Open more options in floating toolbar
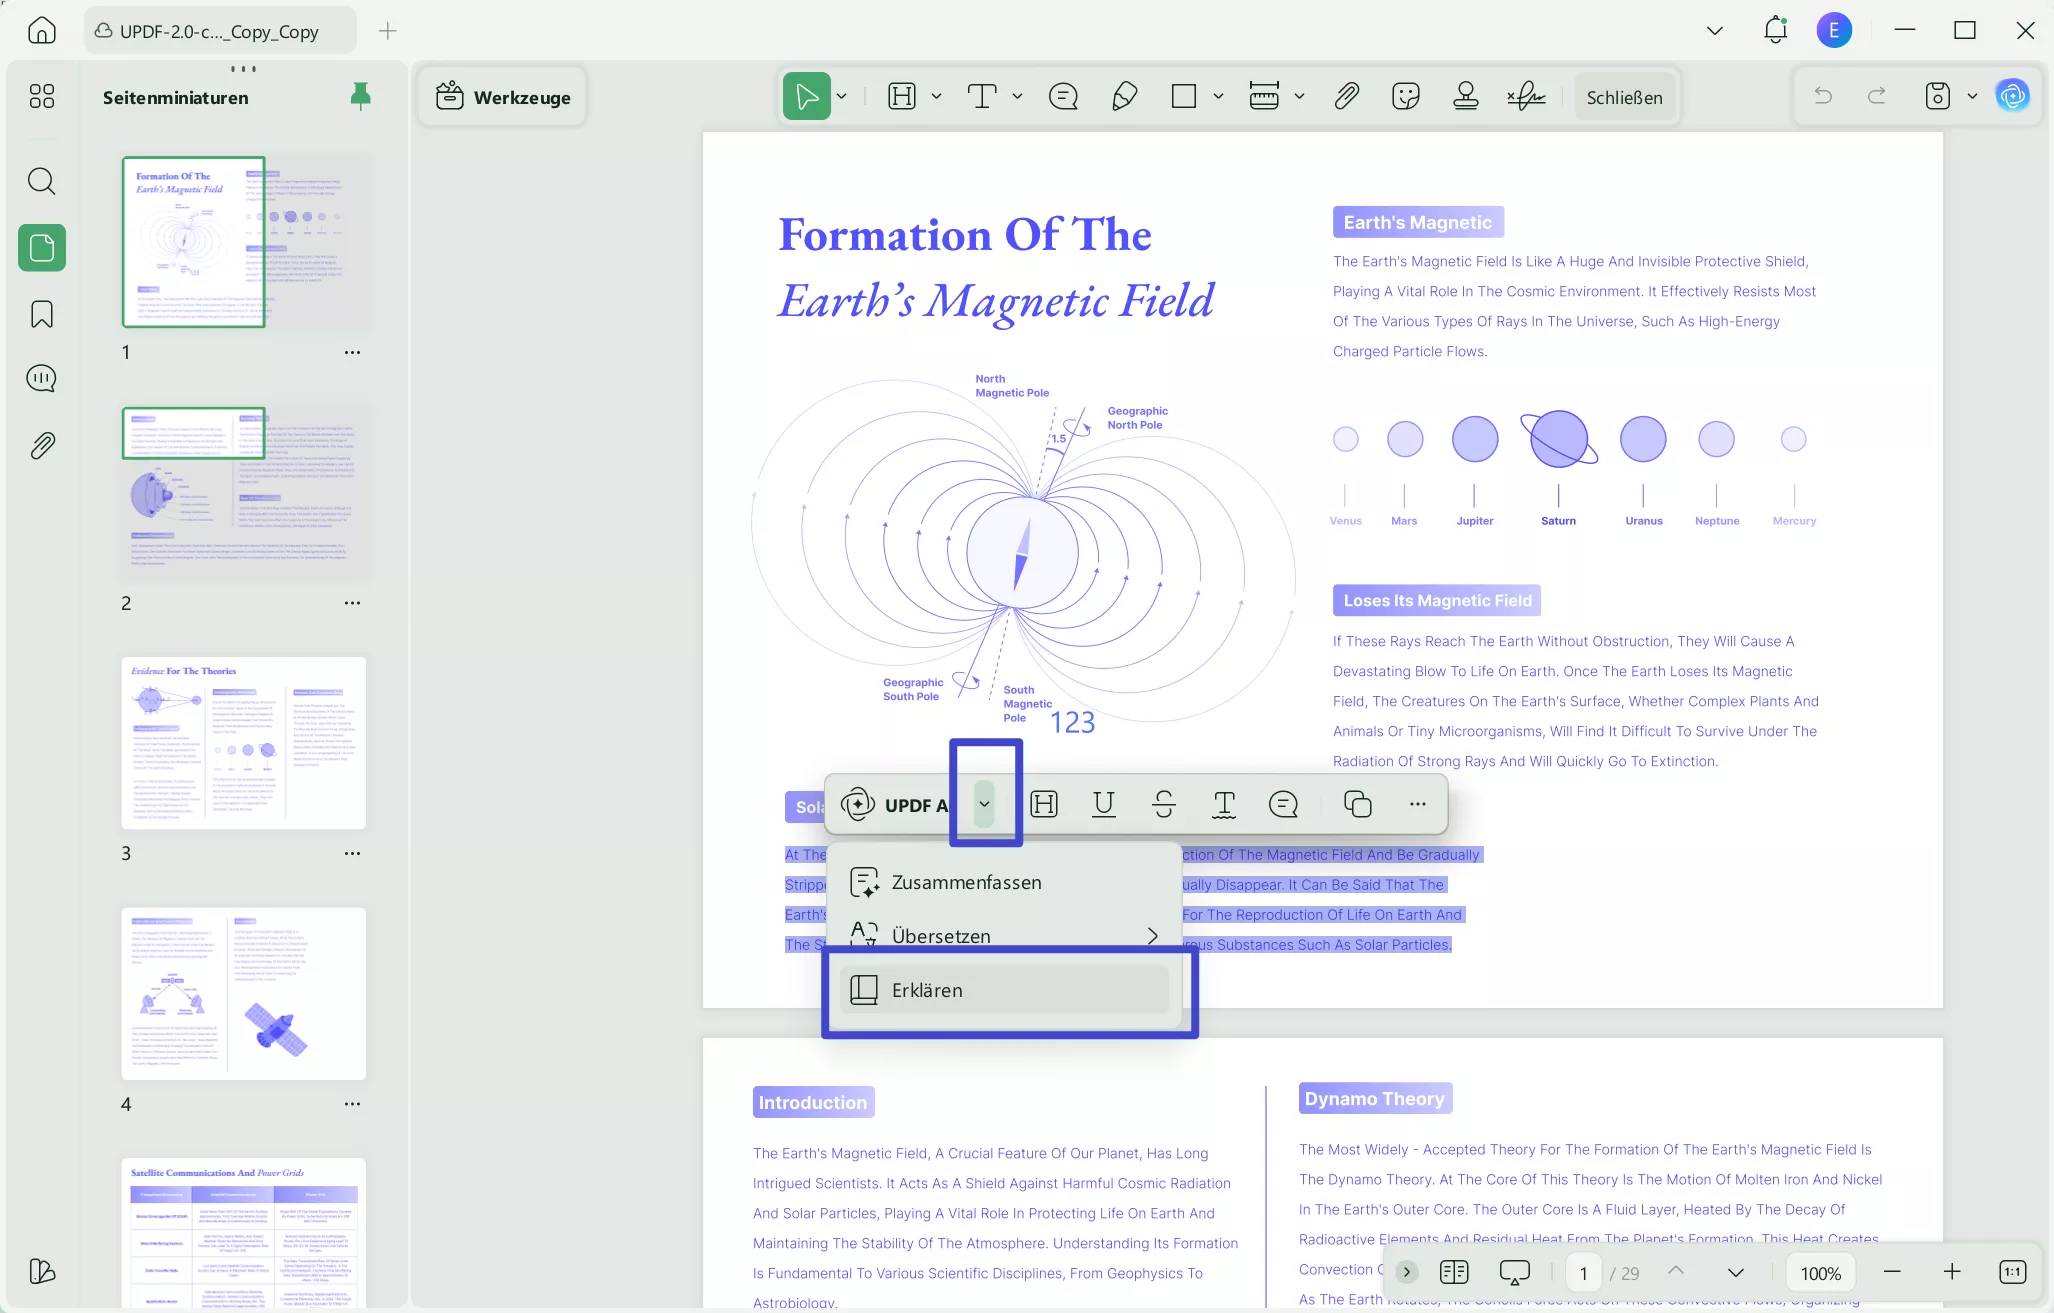This screenshot has height=1313, width=2054. (x=1418, y=804)
